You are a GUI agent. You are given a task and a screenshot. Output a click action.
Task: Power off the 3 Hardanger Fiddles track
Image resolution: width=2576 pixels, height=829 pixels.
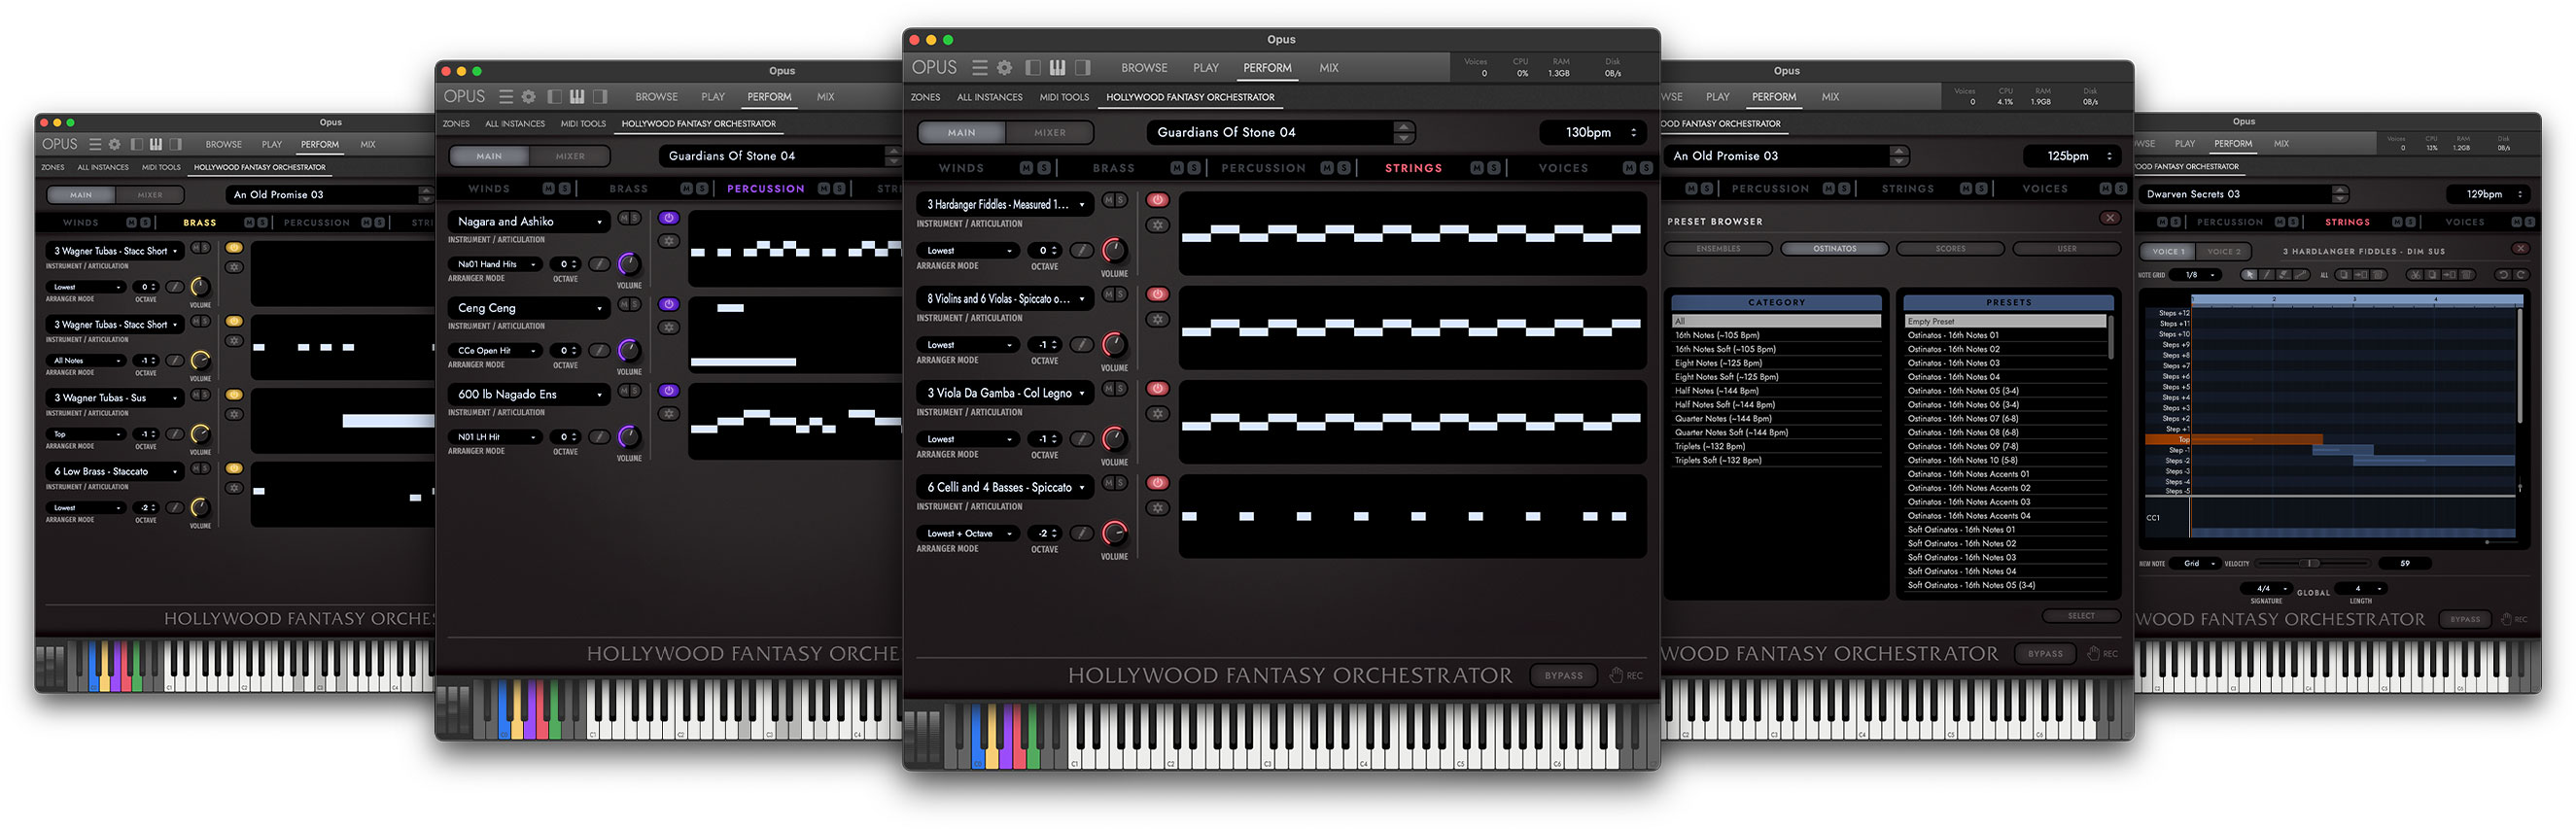pos(1157,200)
